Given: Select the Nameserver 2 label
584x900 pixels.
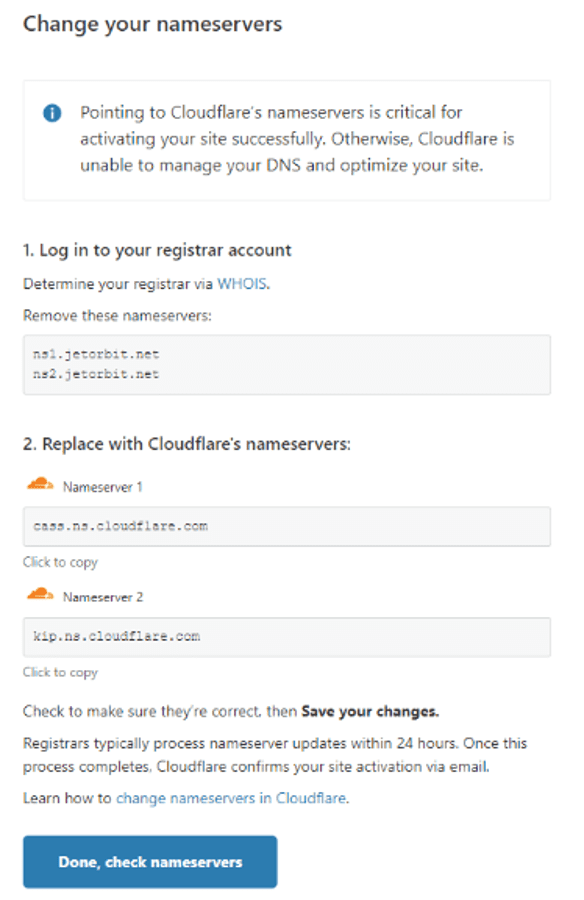Looking at the screenshot, I should point(103,598).
